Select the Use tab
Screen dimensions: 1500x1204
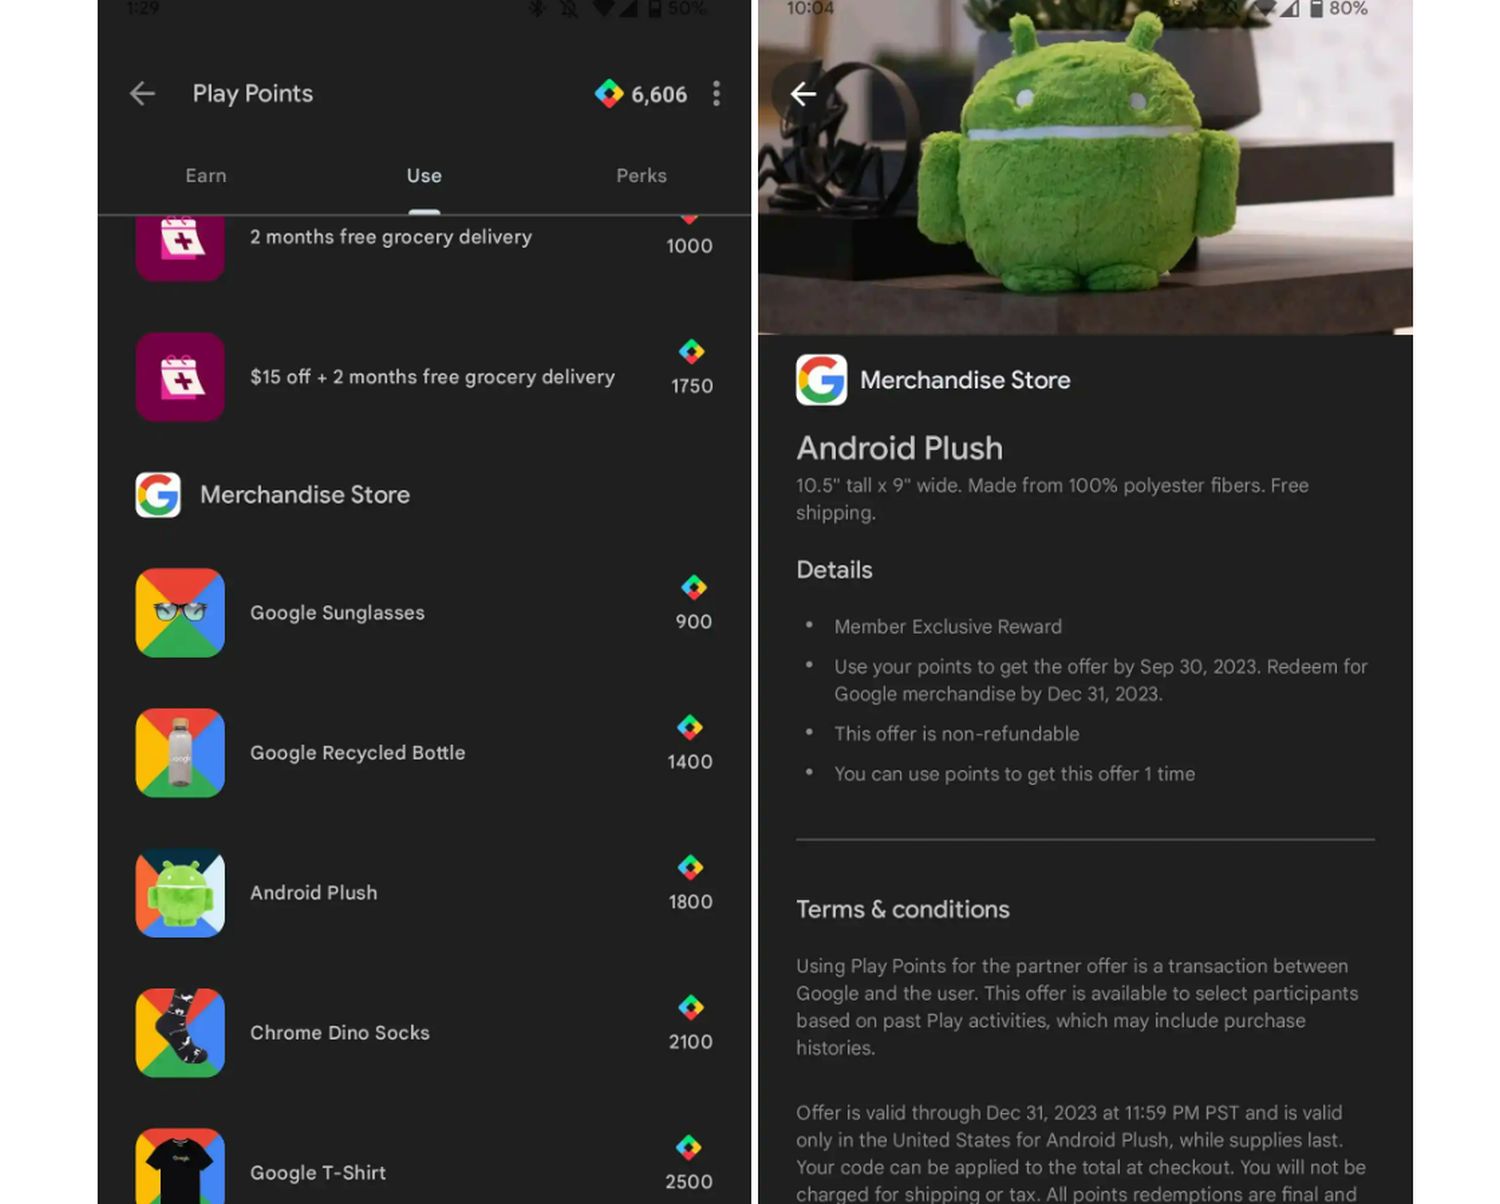coord(424,176)
